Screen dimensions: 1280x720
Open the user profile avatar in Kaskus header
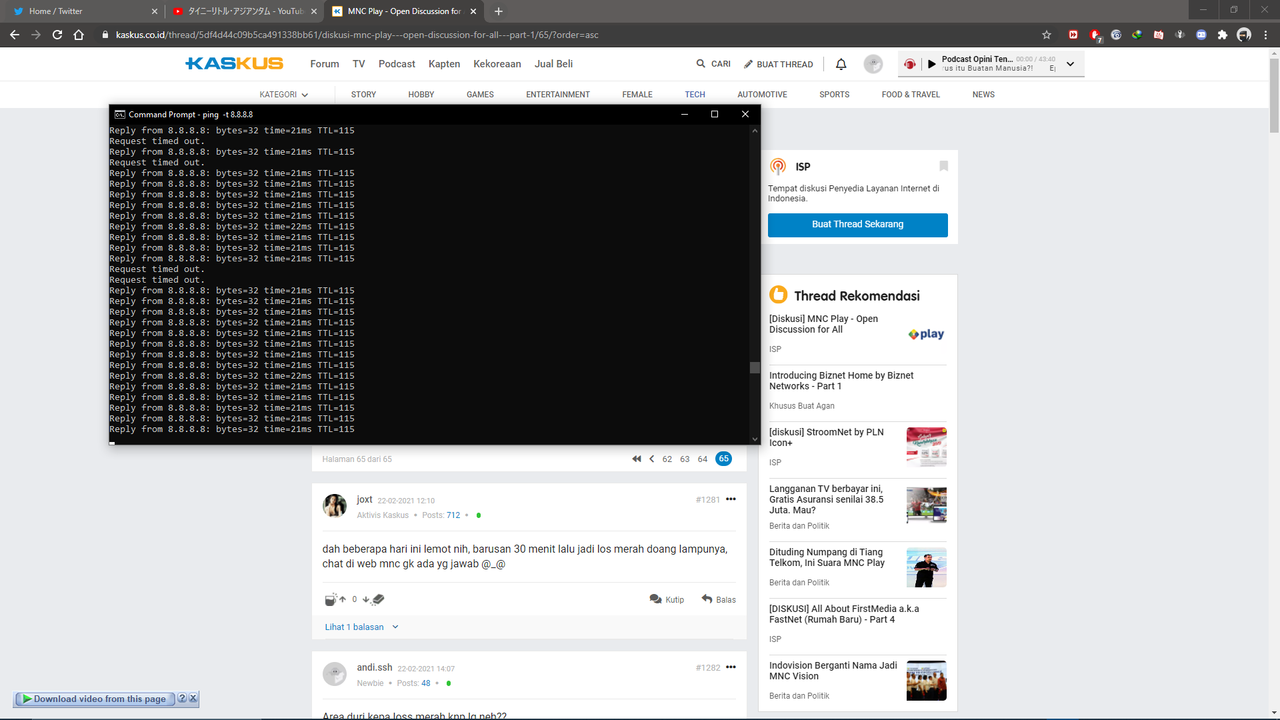[873, 64]
